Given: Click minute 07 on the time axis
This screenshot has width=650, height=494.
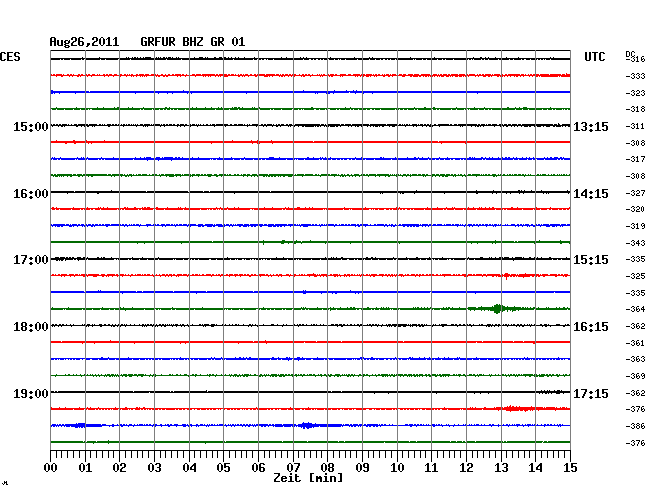Looking at the screenshot, I should coord(293,468).
